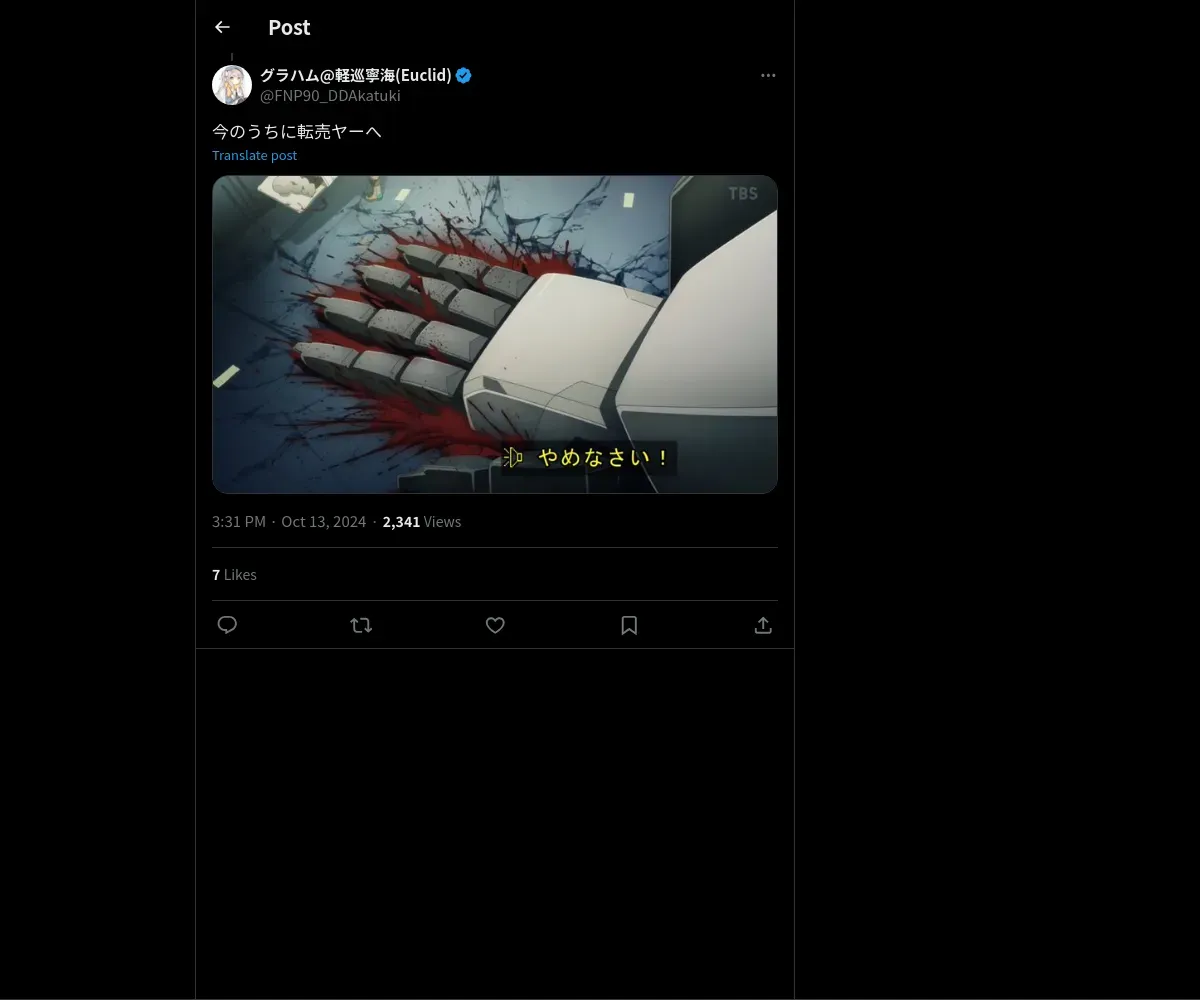1200x1000 pixels.
Task: Share the post via upload arrow icon
Action: pyautogui.click(x=763, y=625)
